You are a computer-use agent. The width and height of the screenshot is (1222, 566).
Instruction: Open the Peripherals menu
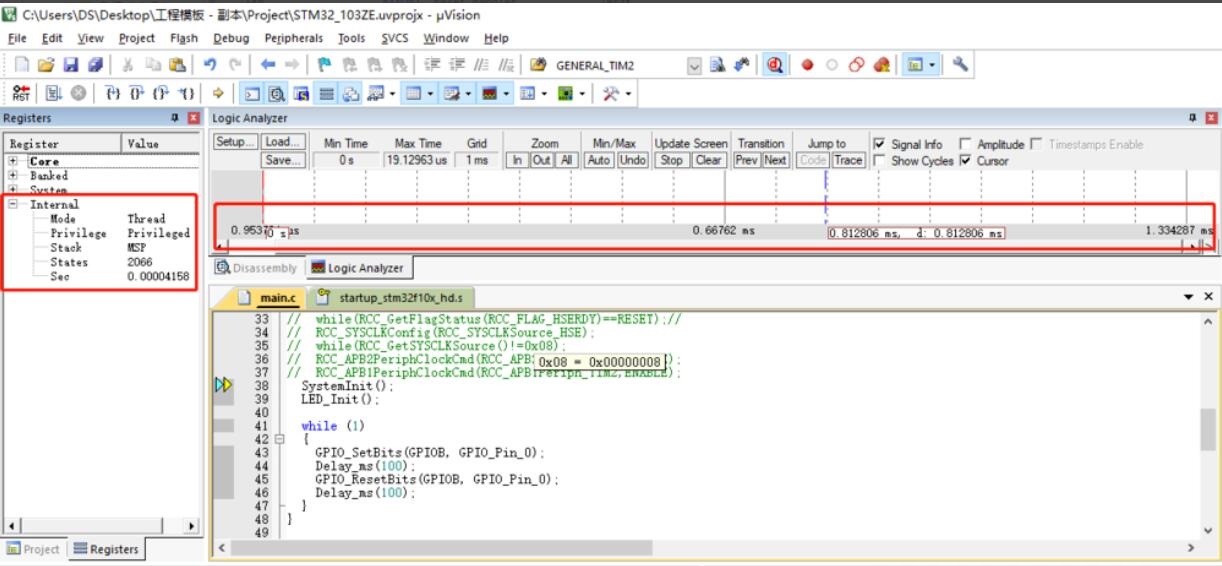[x=293, y=38]
